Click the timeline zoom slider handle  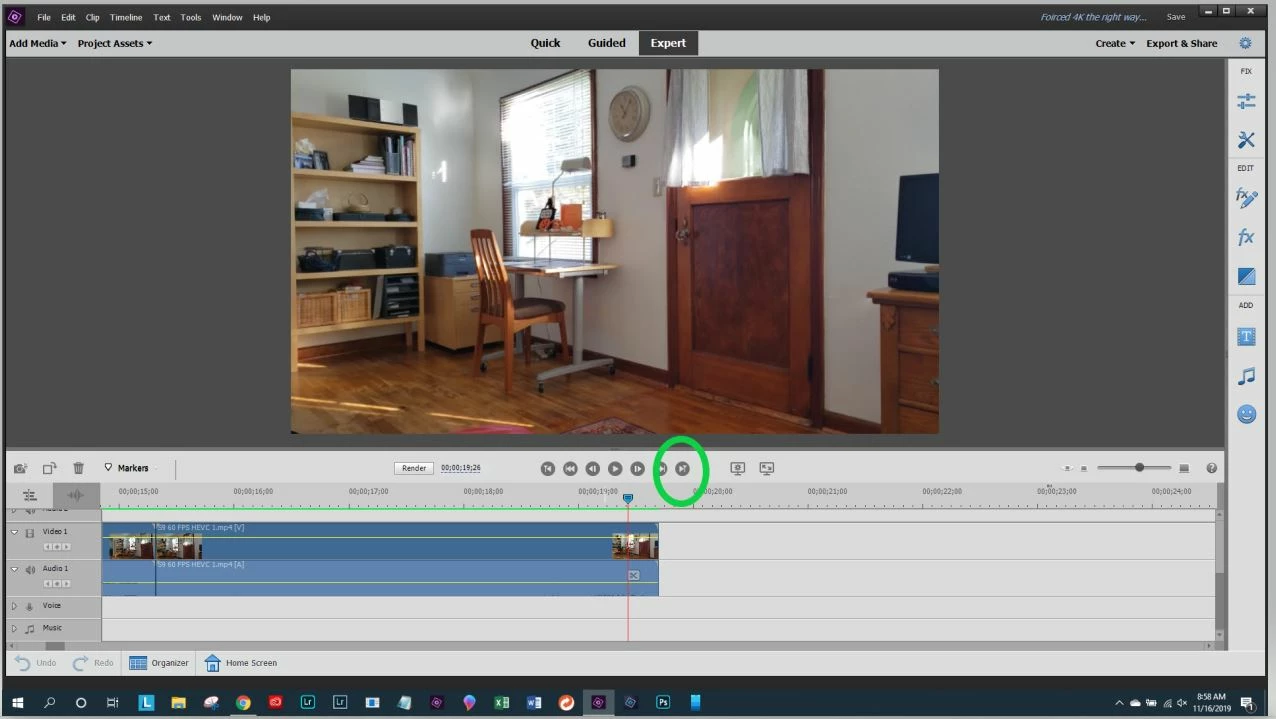pos(1139,468)
